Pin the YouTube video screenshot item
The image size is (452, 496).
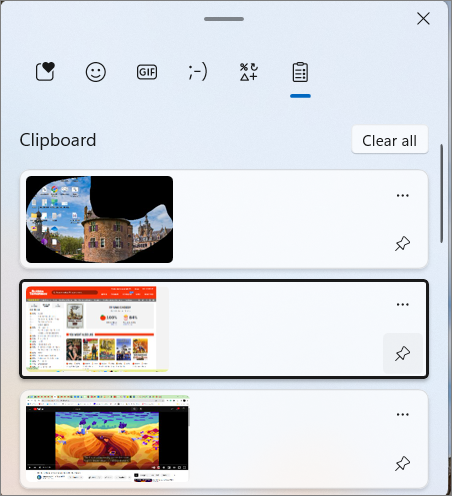[403, 463]
